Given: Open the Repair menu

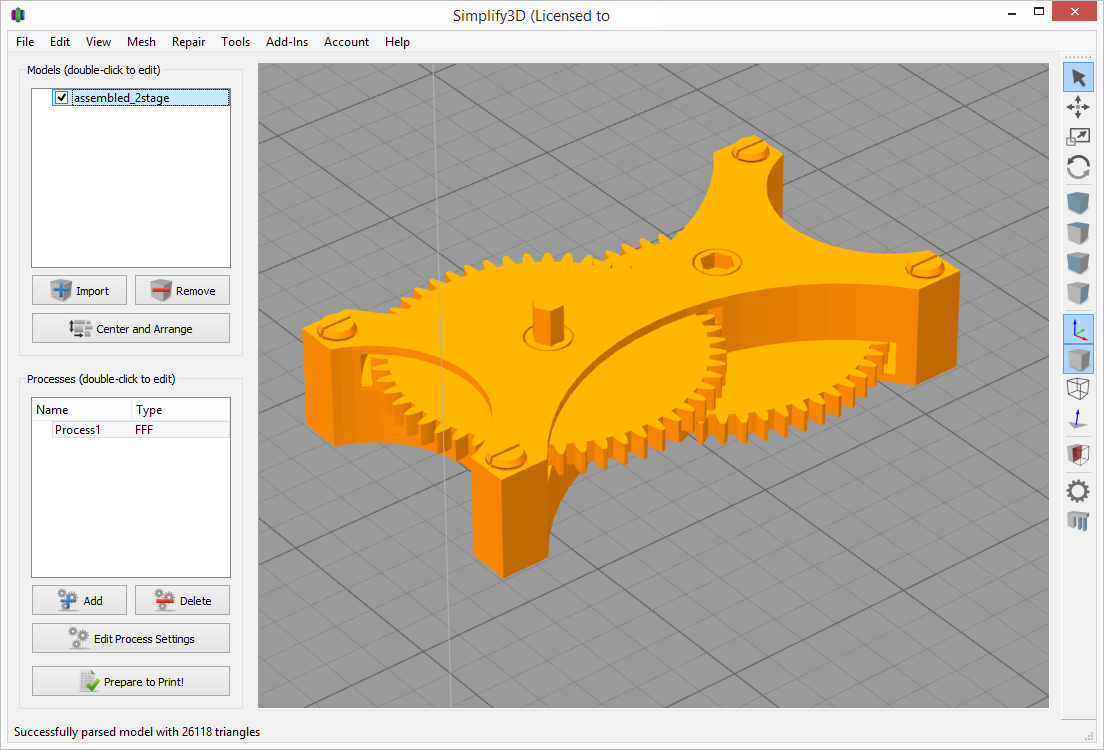Looking at the screenshot, I should [x=189, y=42].
